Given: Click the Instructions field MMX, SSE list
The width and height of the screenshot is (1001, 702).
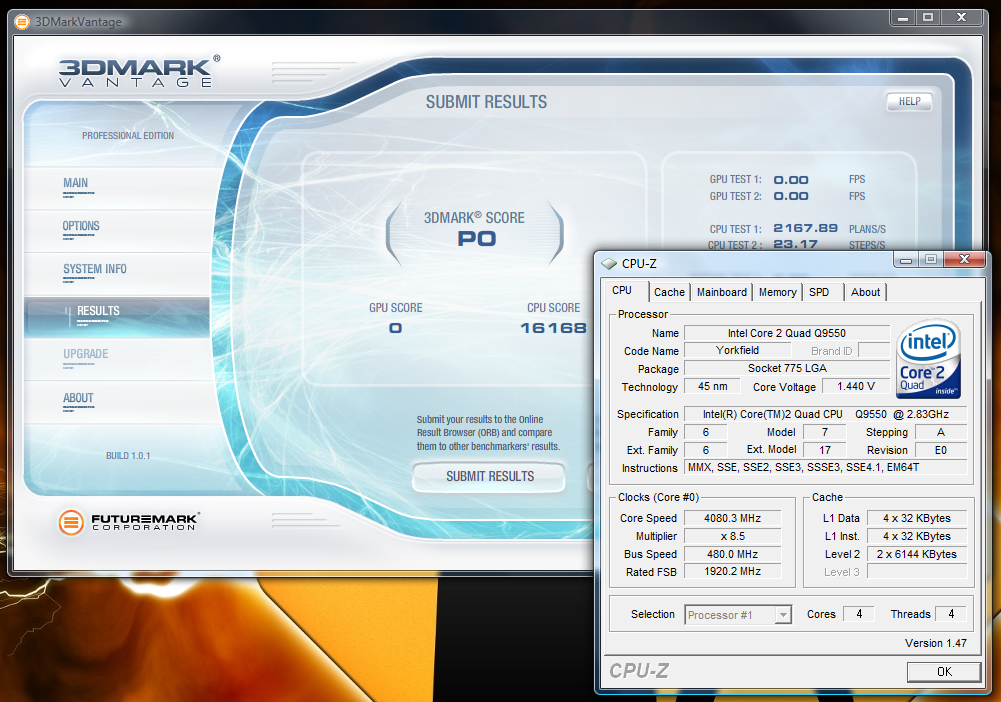Looking at the screenshot, I should tap(825, 467).
